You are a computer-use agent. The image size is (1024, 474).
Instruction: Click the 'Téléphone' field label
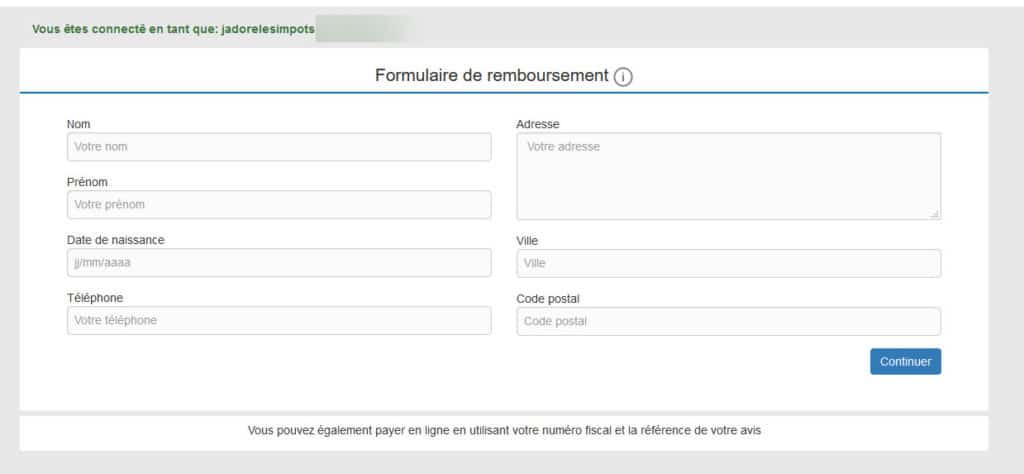click(x=95, y=298)
